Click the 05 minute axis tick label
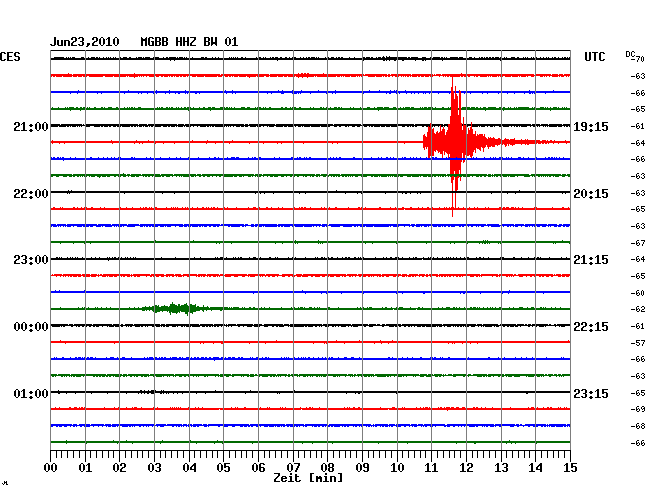 coord(223,467)
